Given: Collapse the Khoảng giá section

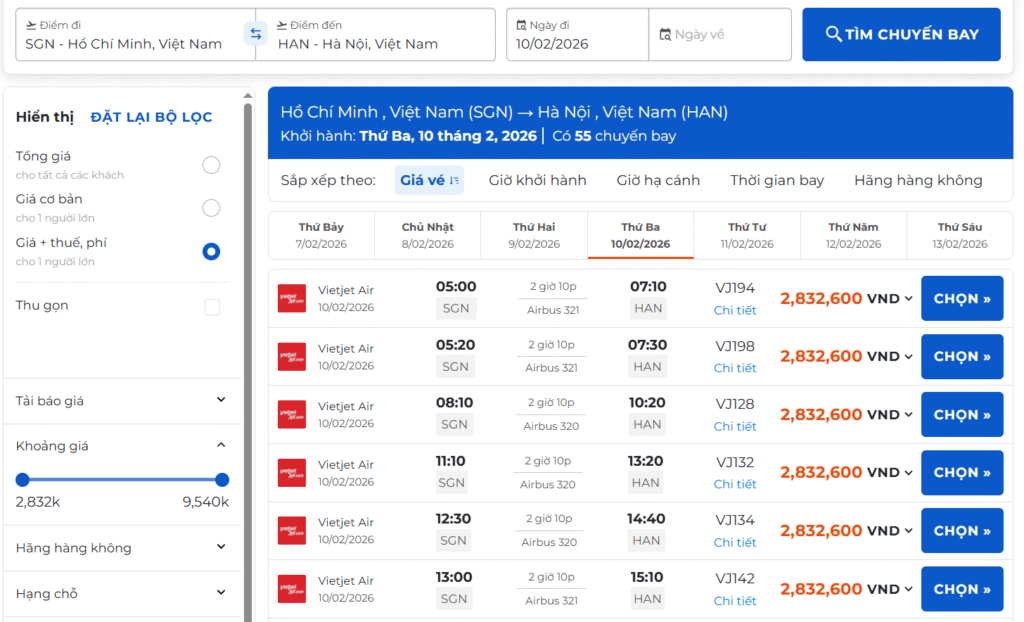Looking at the screenshot, I should coord(222,446).
